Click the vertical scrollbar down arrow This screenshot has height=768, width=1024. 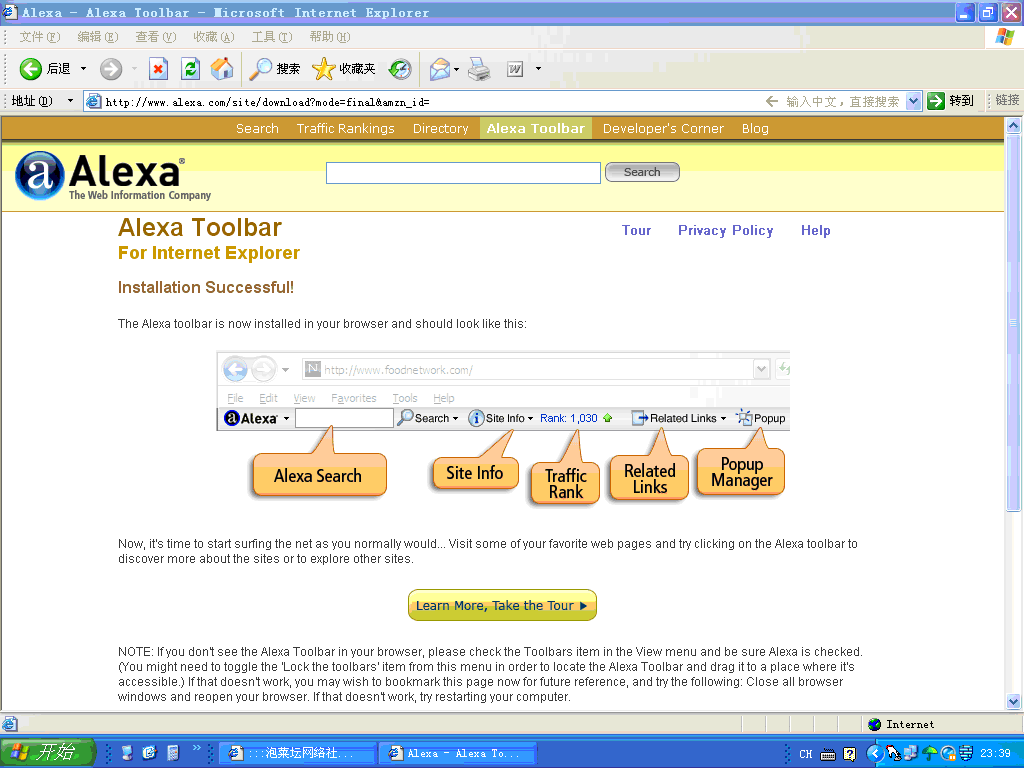click(1014, 702)
